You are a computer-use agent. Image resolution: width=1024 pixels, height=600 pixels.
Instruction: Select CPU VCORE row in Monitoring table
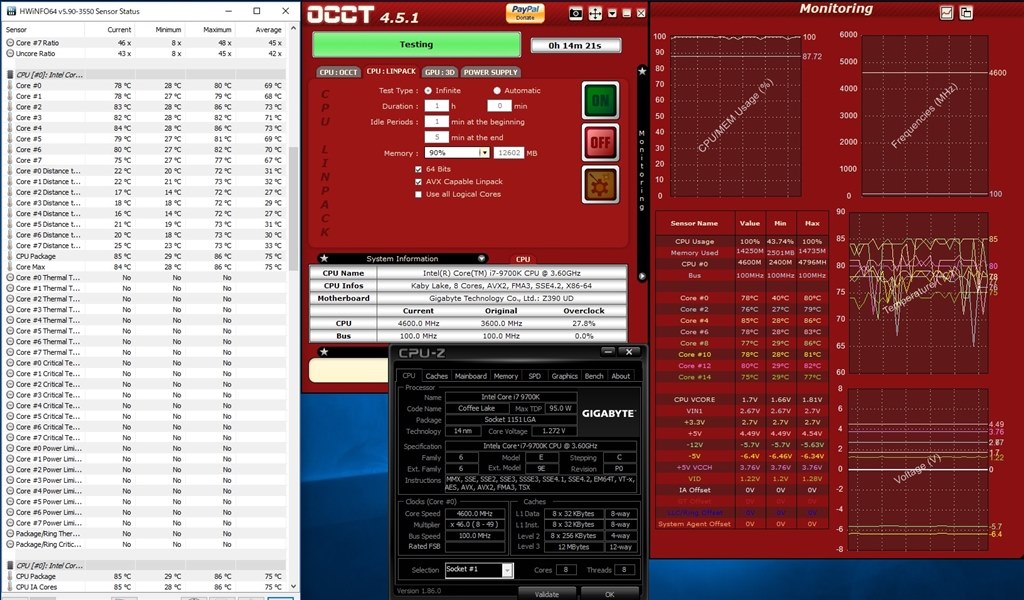[x=741, y=400]
